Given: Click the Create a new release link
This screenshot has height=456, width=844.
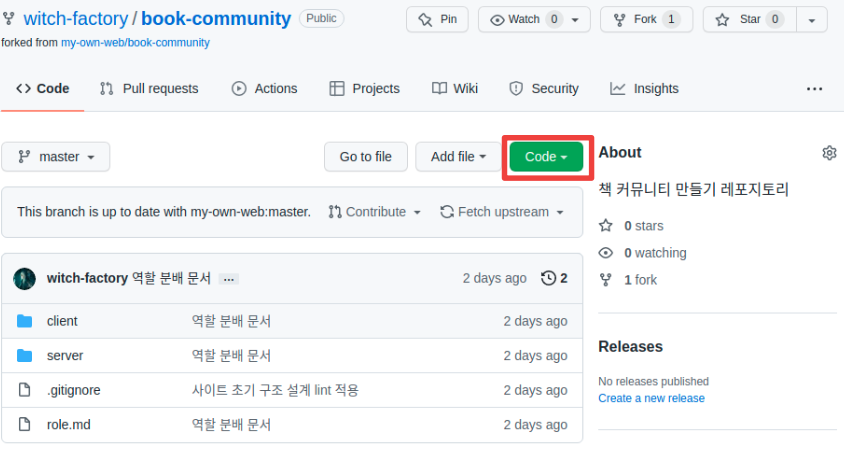Looking at the screenshot, I should coord(651,398).
